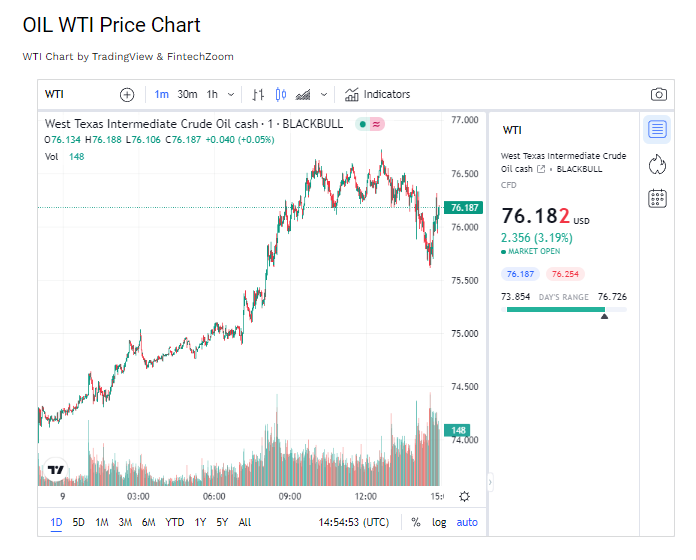
Task: Click the 2.356 (3.19%) change value
Action: [x=537, y=238]
